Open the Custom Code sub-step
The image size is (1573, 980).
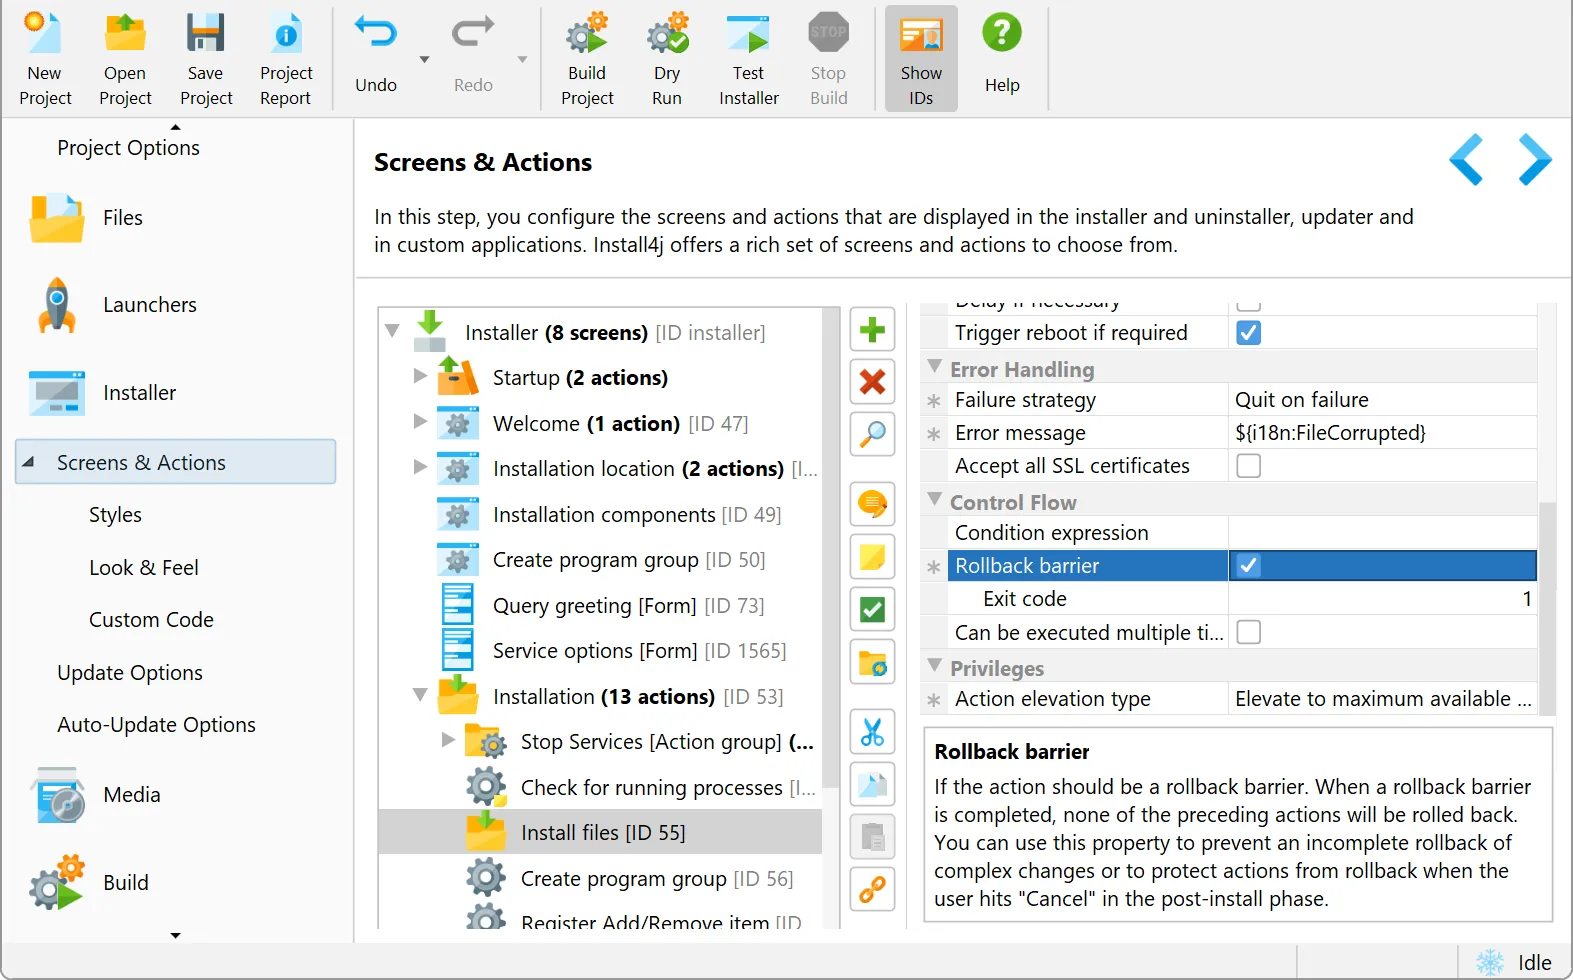coord(151,620)
